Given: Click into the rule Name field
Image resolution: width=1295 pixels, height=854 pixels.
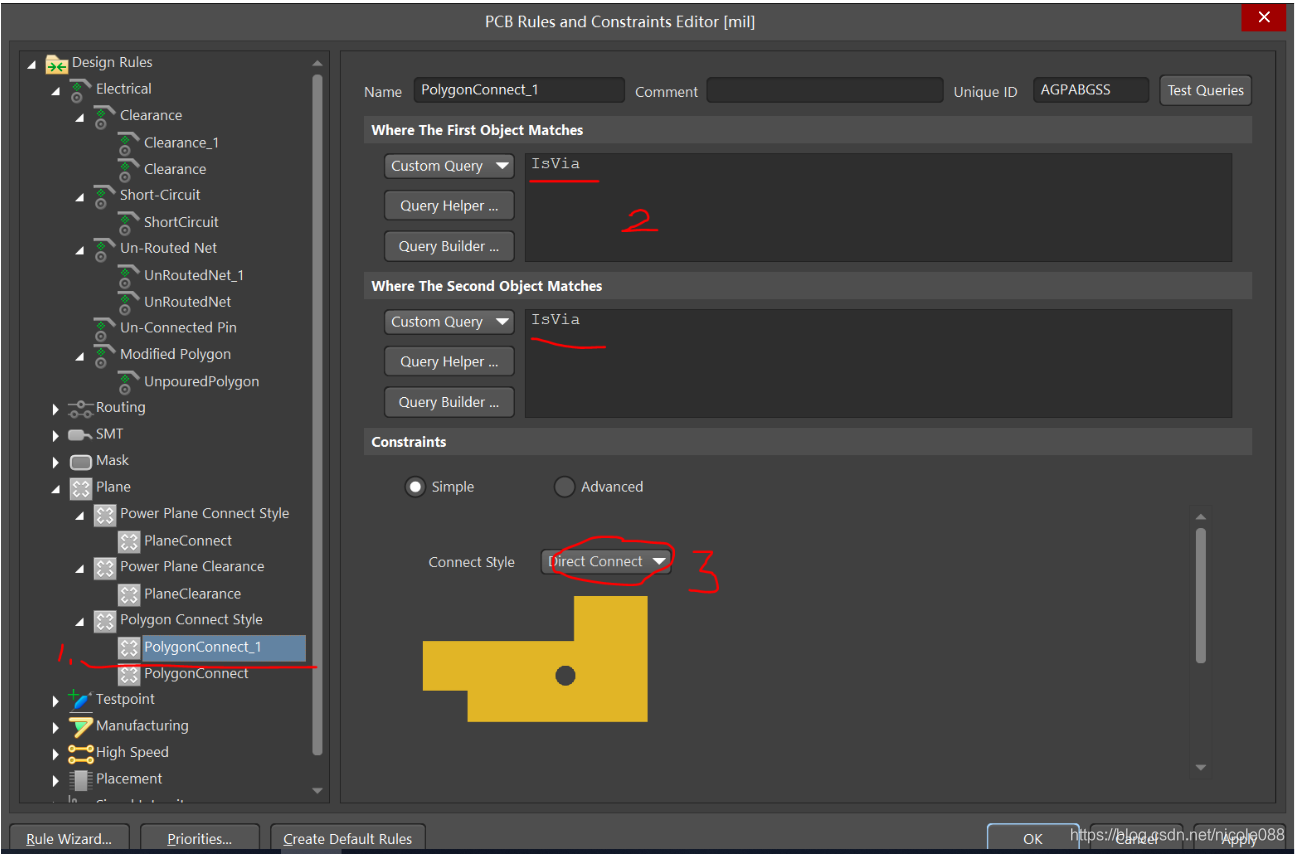Looking at the screenshot, I should (519, 91).
